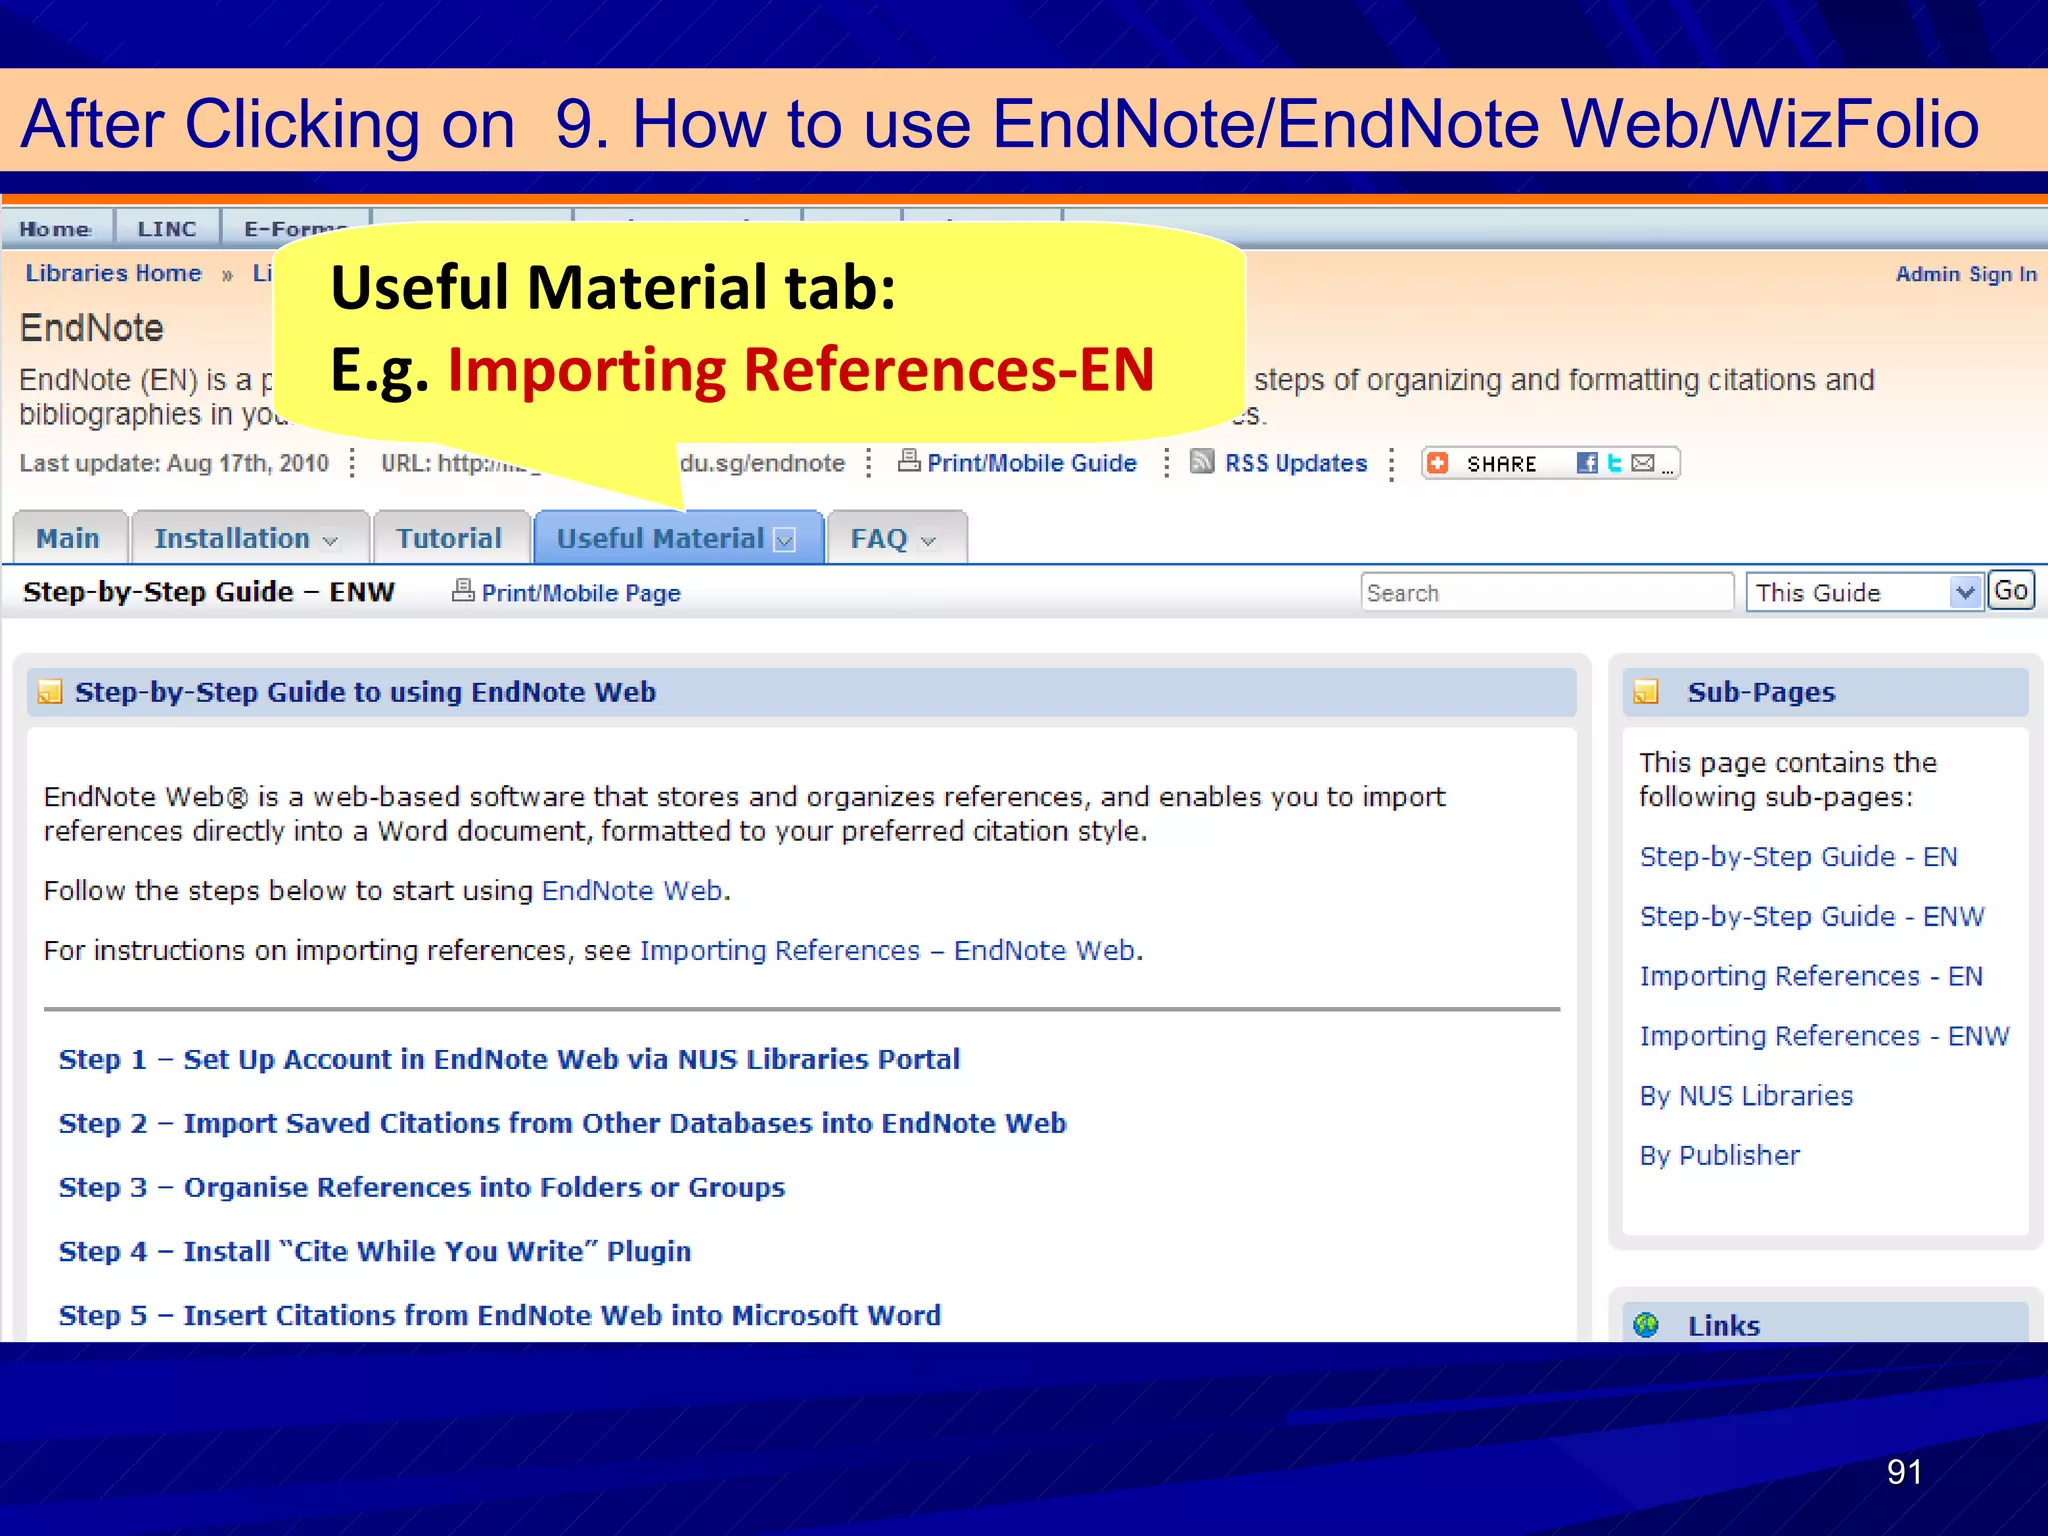Expand the FAQ tab dropdown arrow
This screenshot has width=2048, height=1536.
(928, 541)
